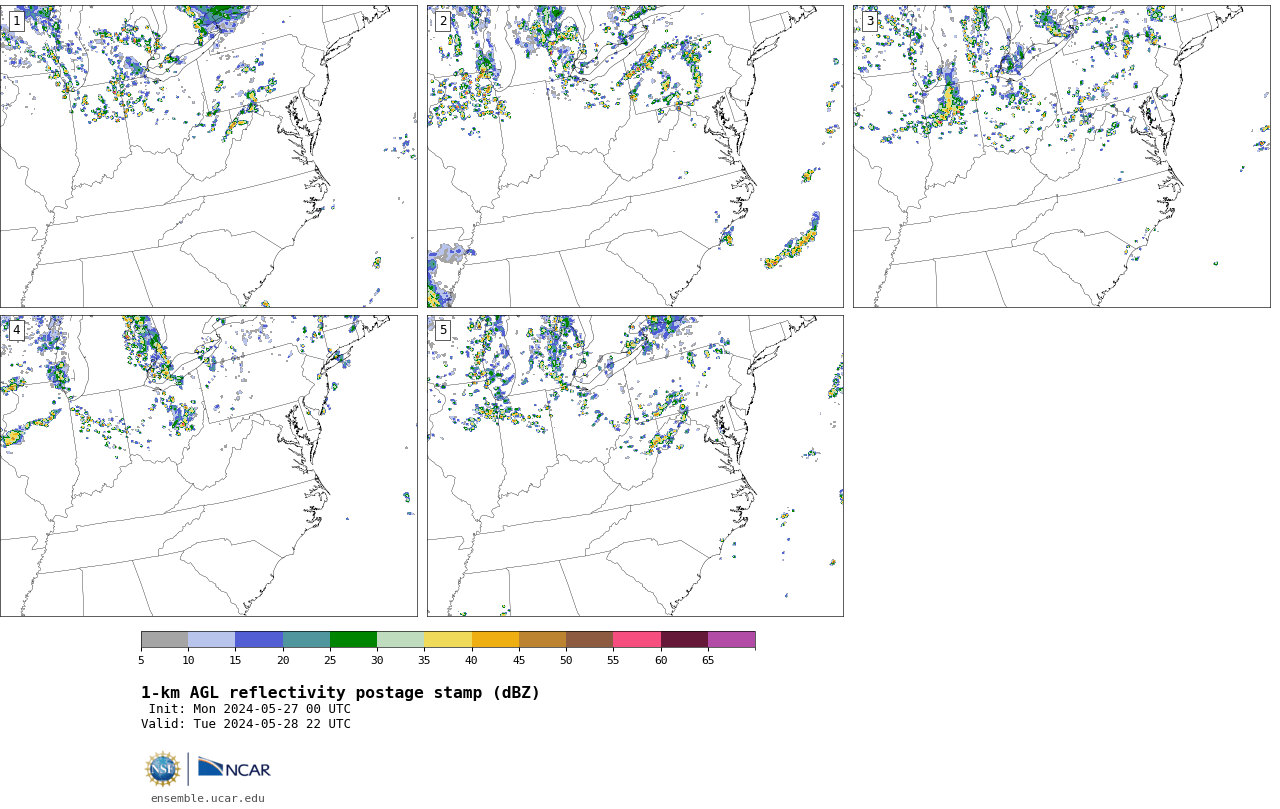1280x809 pixels.
Task: Click the purple 65+ dBZ swatch
Action: pos(731,640)
